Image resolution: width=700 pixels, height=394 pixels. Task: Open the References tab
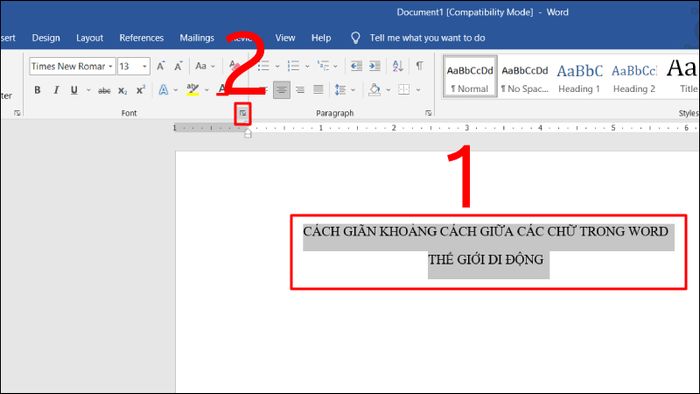[141, 38]
